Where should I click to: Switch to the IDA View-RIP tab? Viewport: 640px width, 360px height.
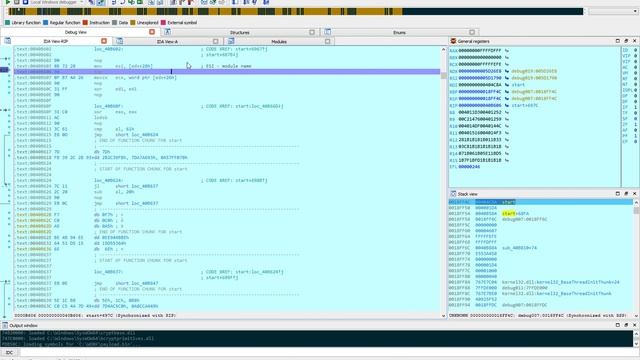56,41
